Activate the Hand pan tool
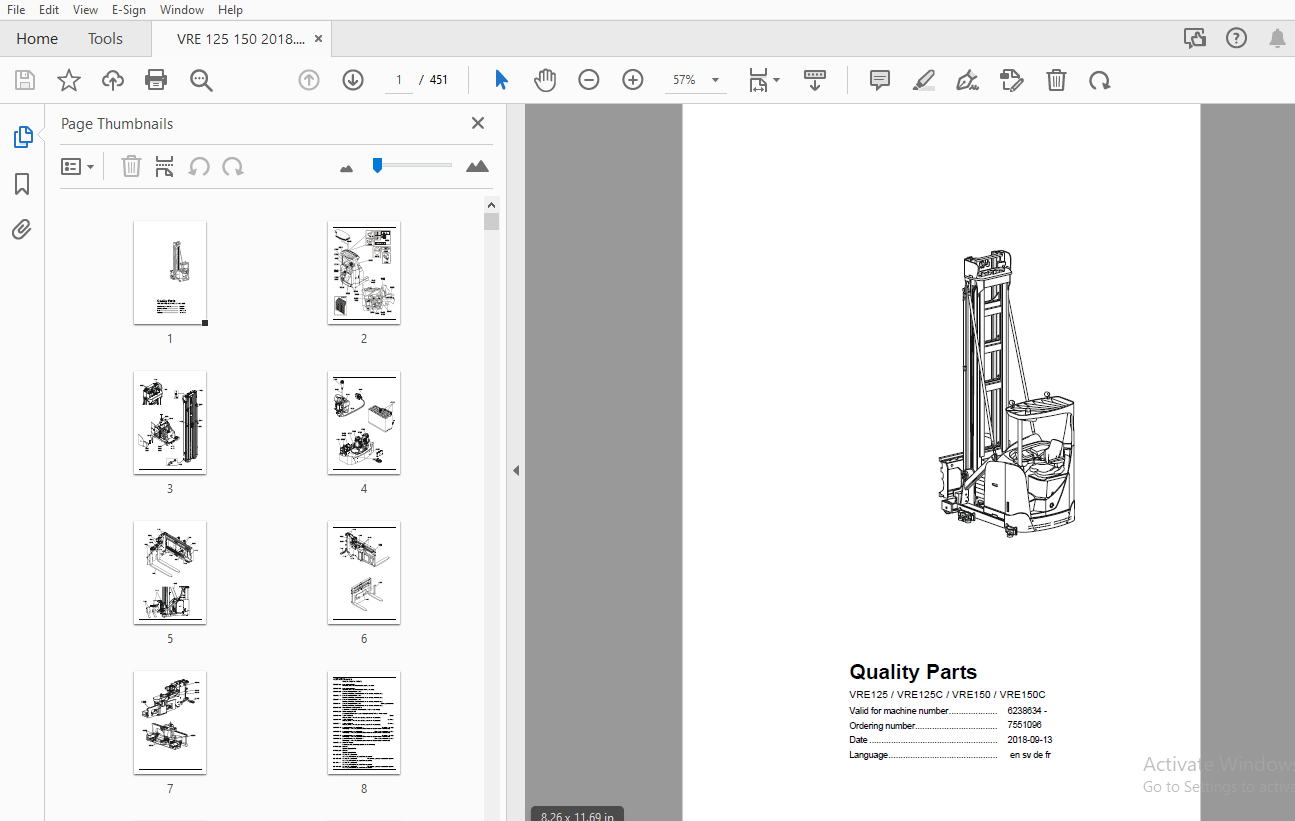The width and height of the screenshot is (1295, 821). click(x=544, y=80)
